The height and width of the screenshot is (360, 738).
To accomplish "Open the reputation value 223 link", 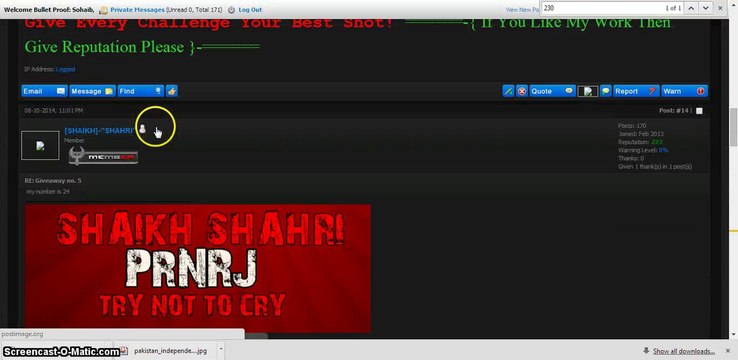I will 657,142.
